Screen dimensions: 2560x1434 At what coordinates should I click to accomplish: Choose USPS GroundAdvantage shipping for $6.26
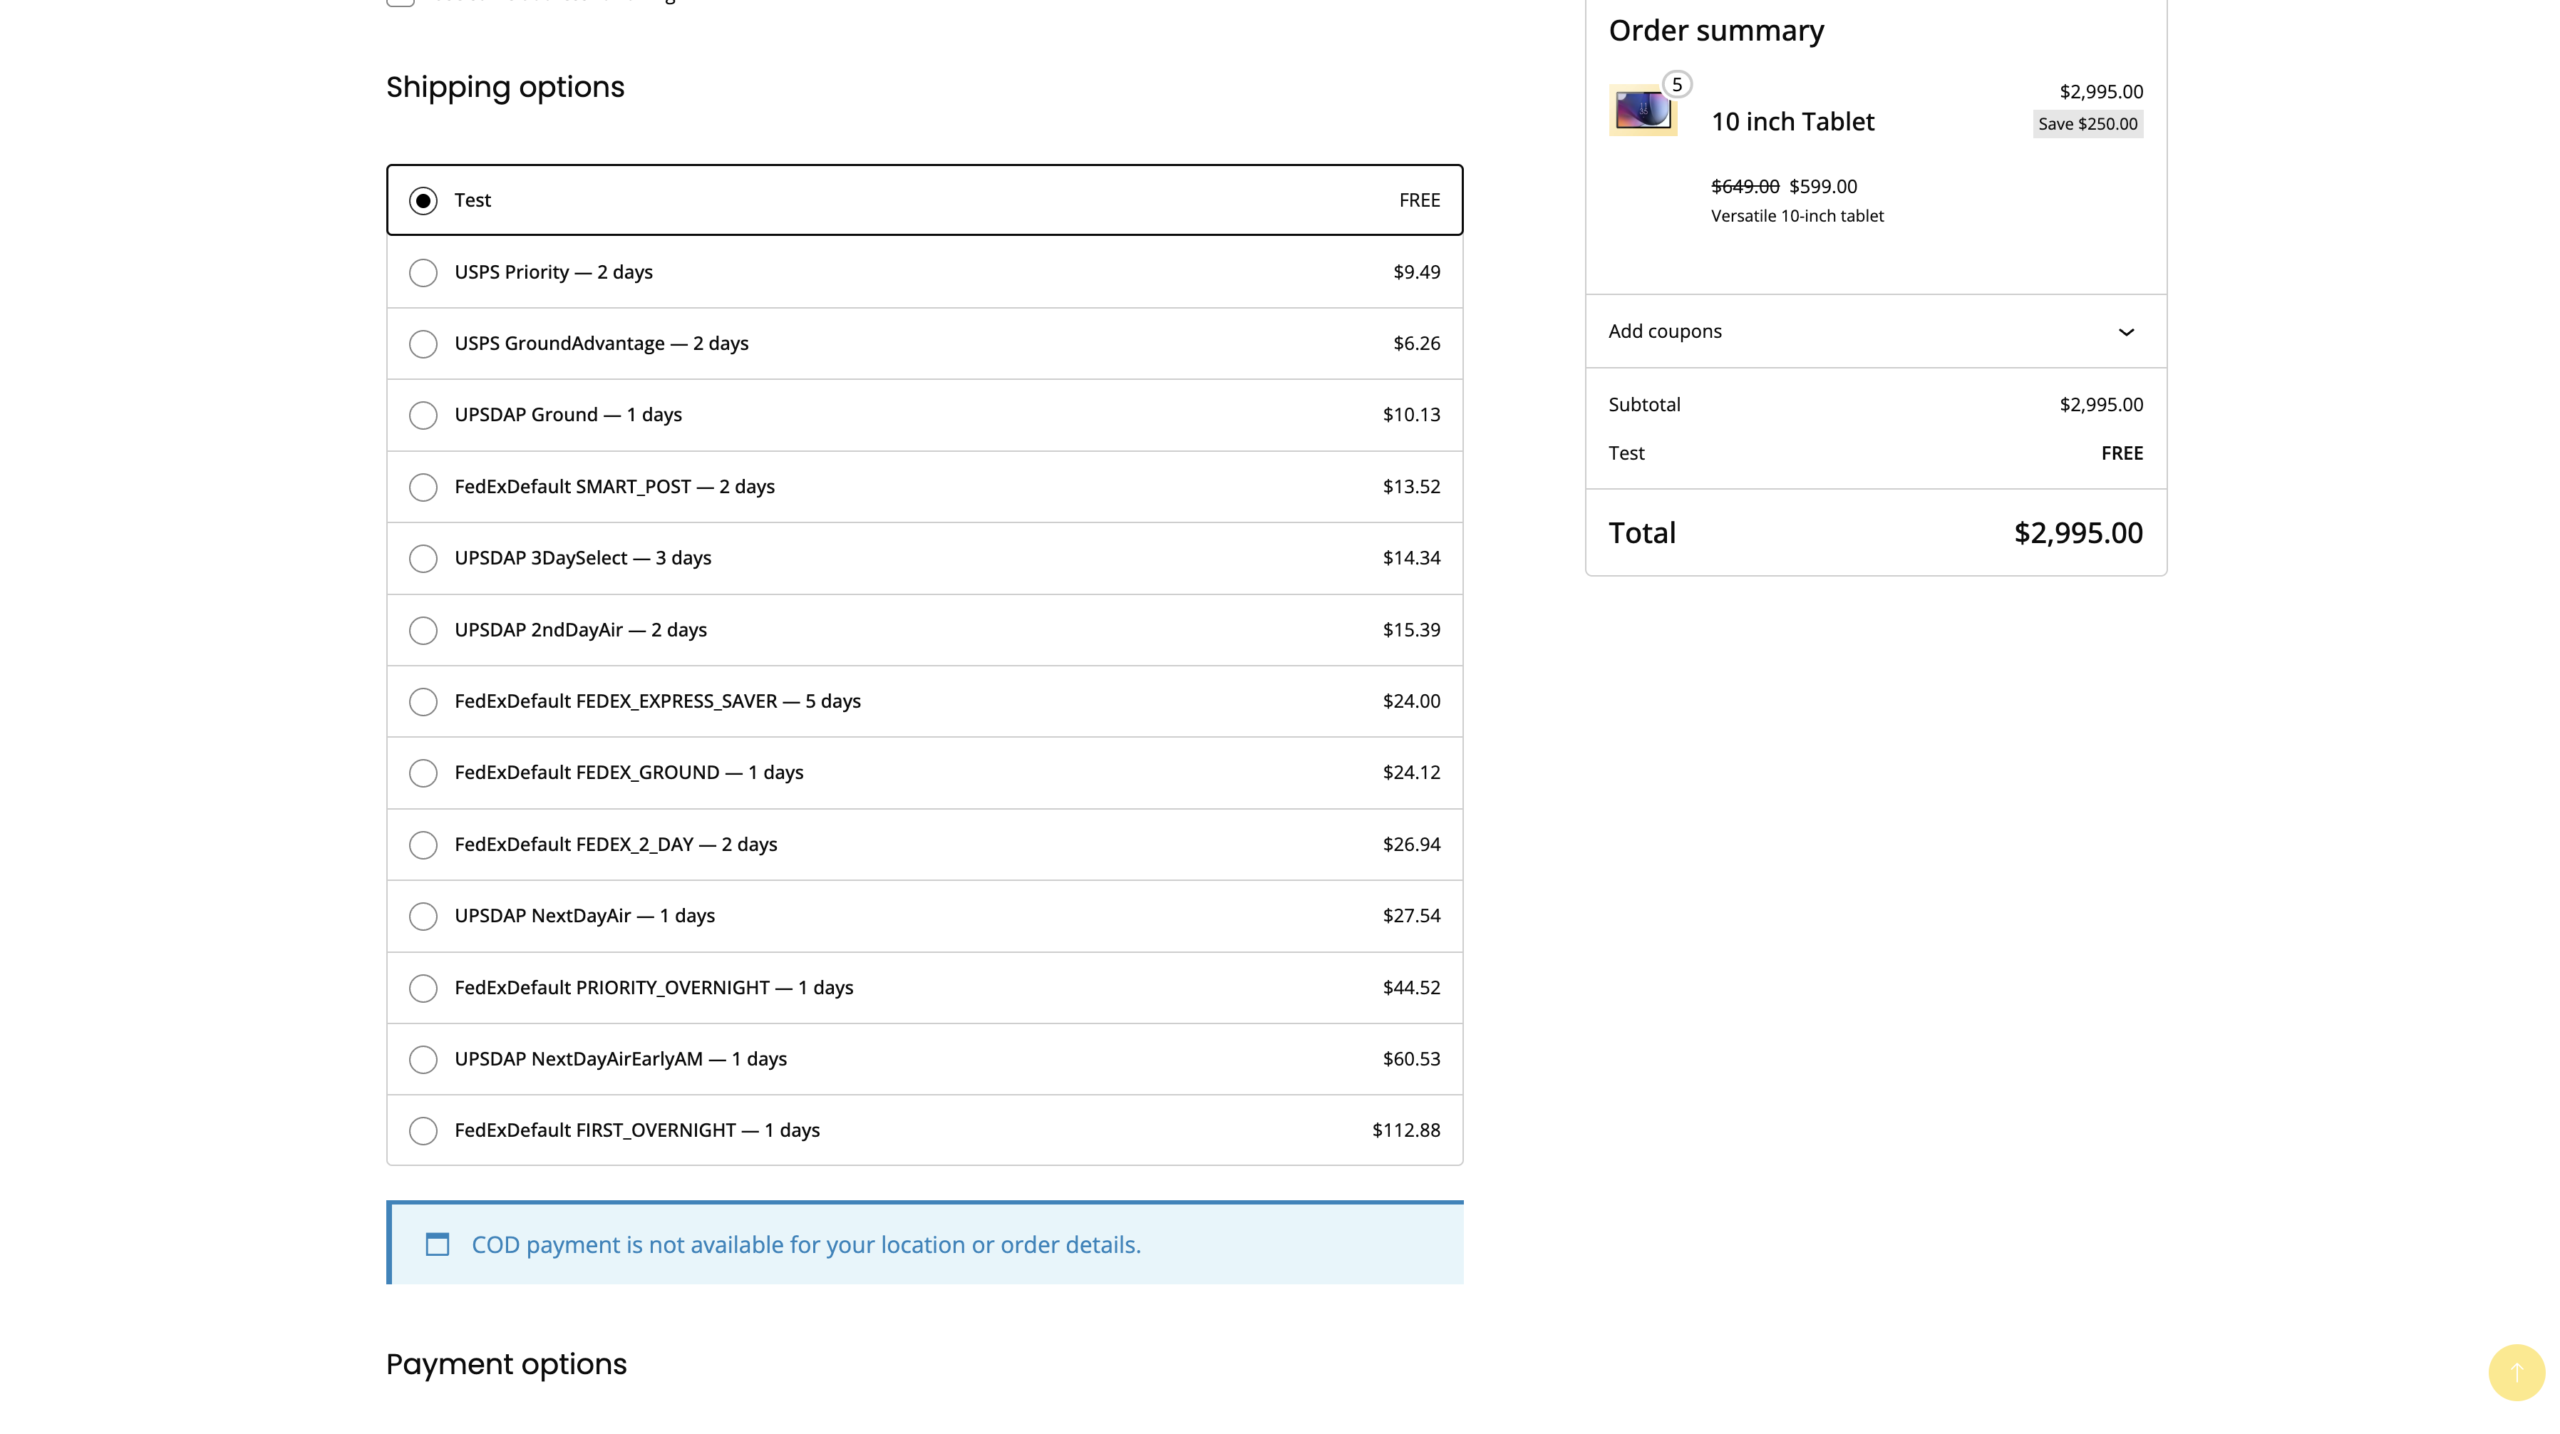423,343
